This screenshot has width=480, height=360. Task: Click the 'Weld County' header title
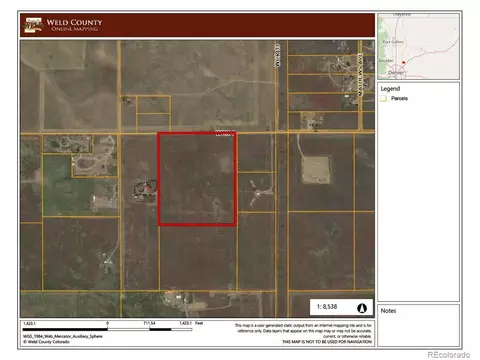pos(74,22)
